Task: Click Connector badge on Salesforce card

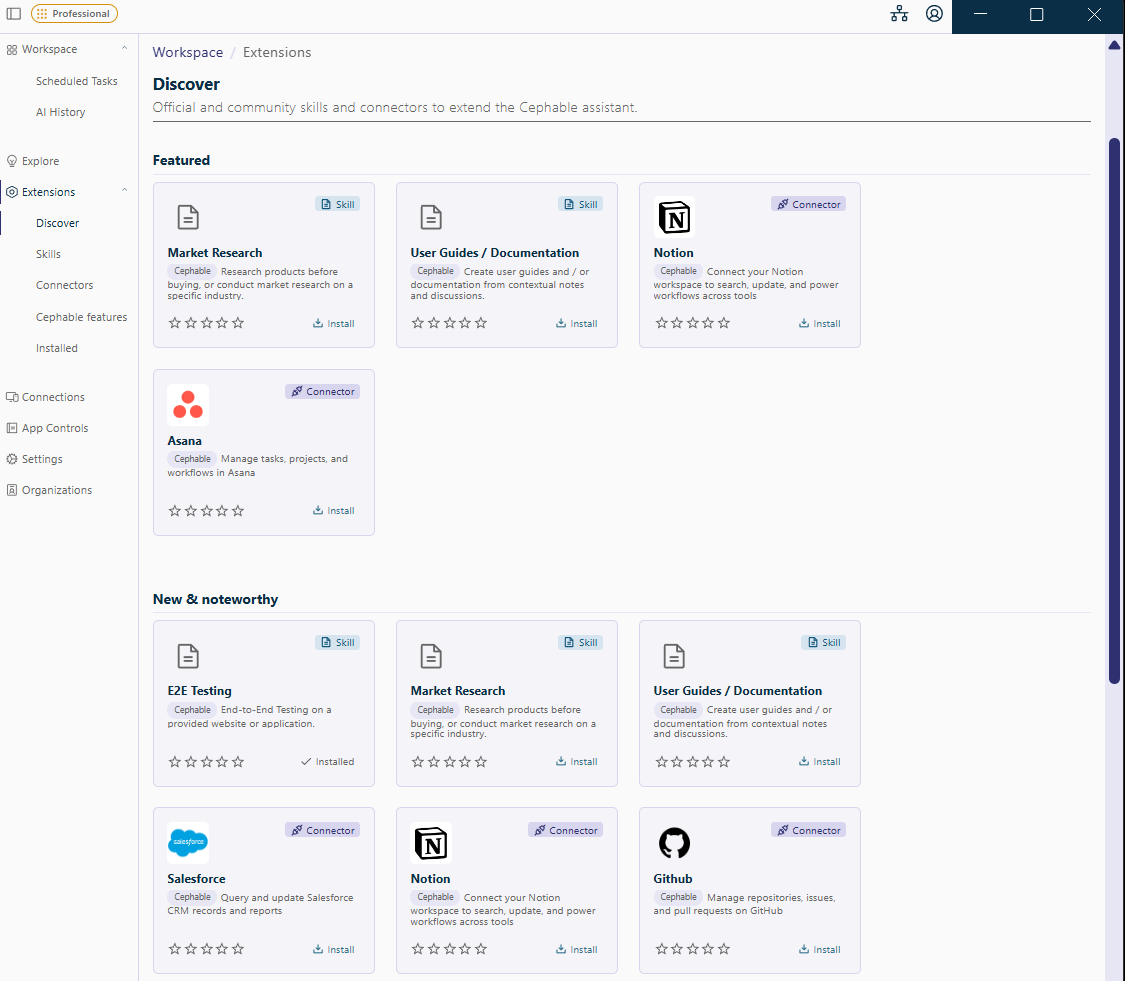Action: pyautogui.click(x=322, y=830)
